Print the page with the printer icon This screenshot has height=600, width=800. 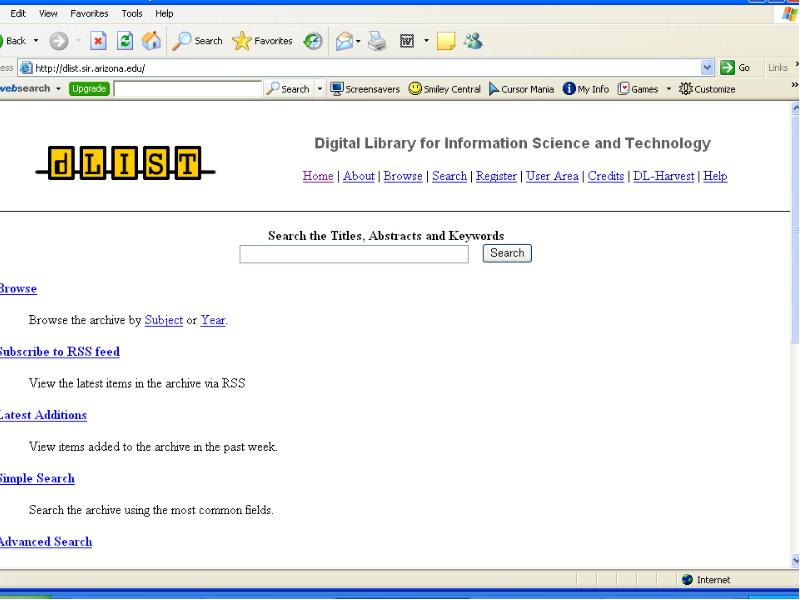pyautogui.click(x=378, y=41)
